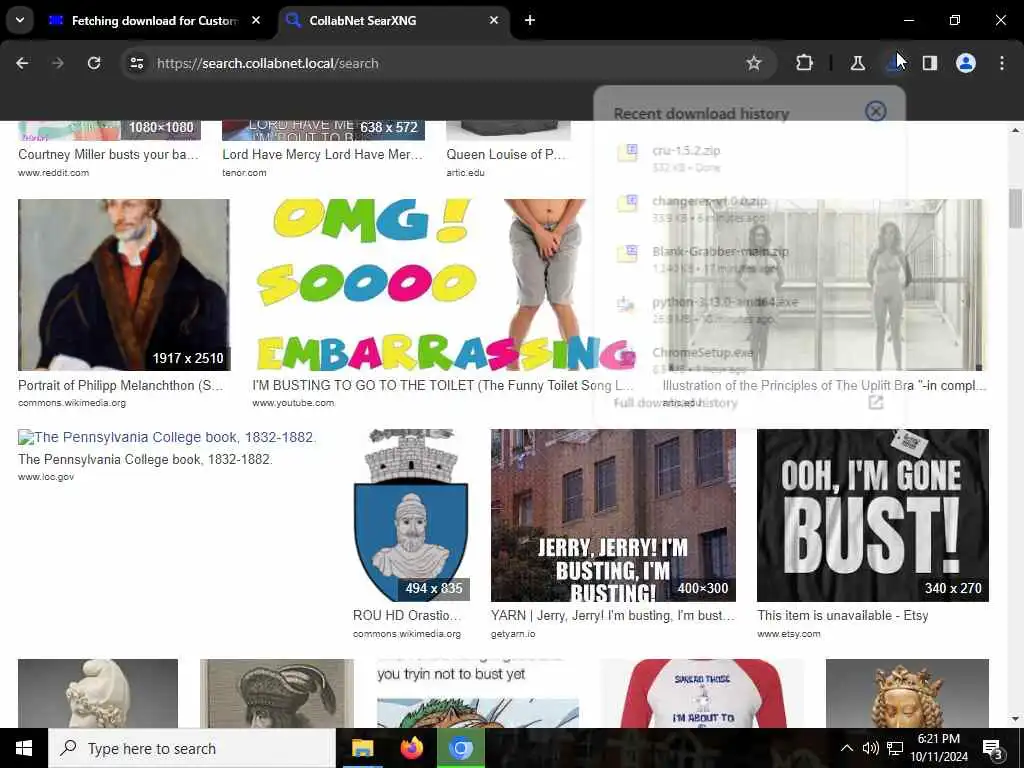Toggle the side panel icon
Viewport: 1024px width, 768px height.
click(x=929, y=63)
